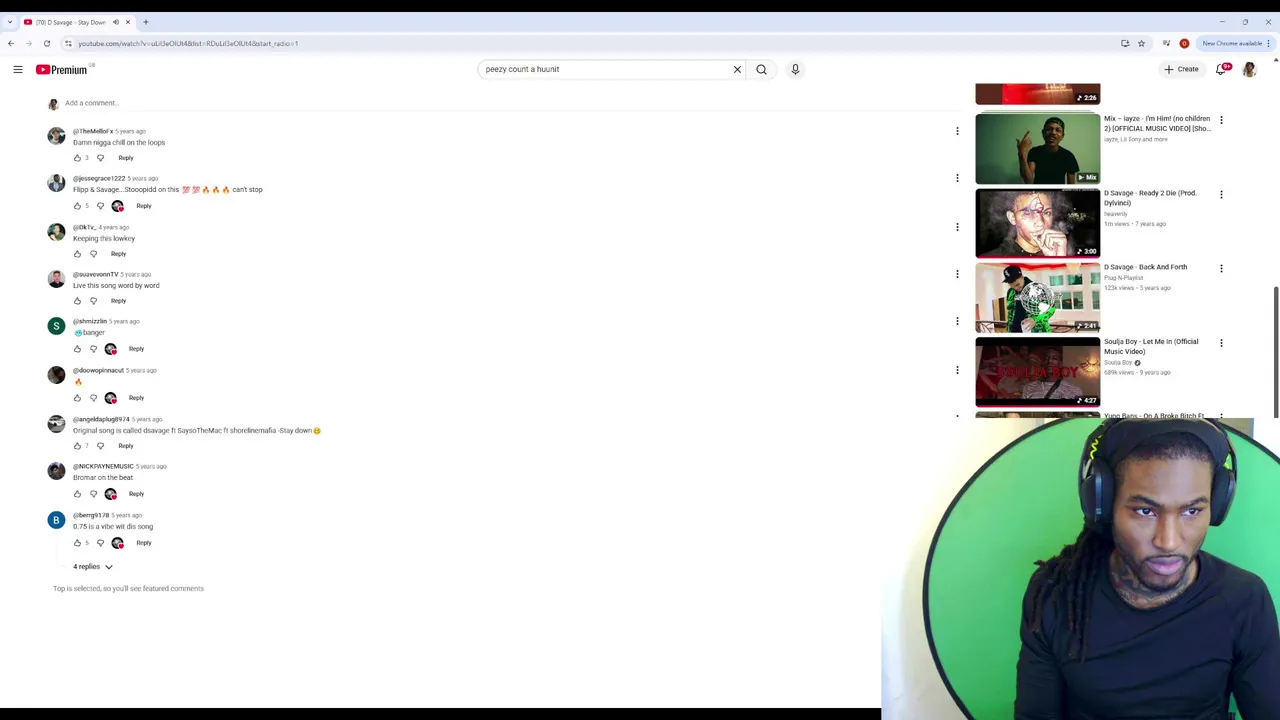Click the Chrome address bar URL

pos(188,43)
